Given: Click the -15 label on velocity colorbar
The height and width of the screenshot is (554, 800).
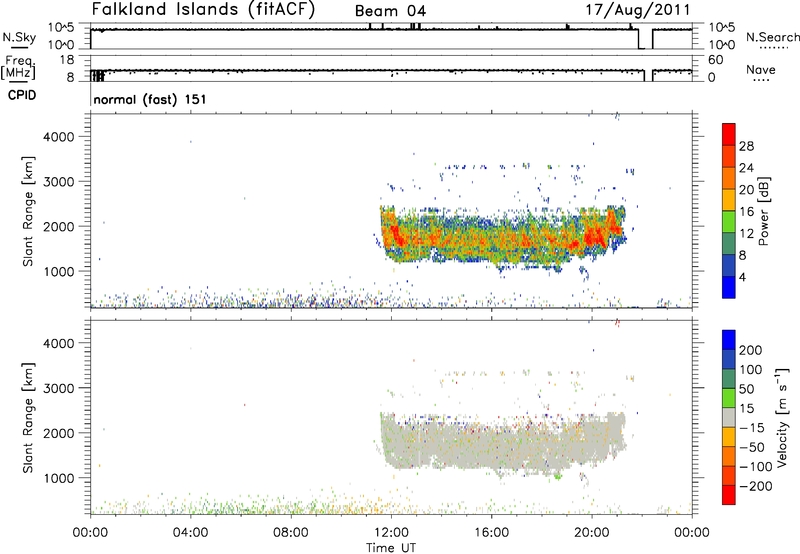Looking at the screenshot, I should pyautogui.click(x=752, y=427).
